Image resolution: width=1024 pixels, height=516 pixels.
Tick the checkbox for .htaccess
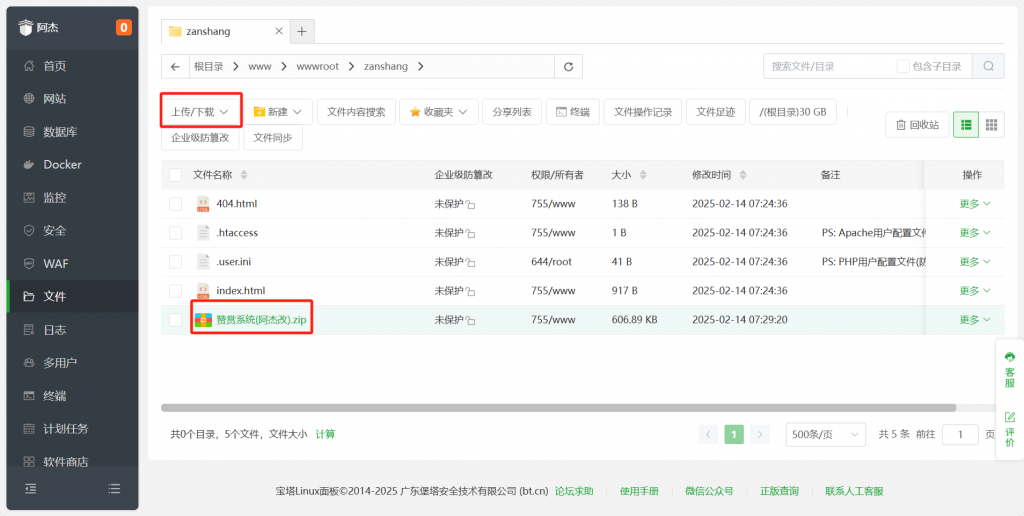pos(176,233)
